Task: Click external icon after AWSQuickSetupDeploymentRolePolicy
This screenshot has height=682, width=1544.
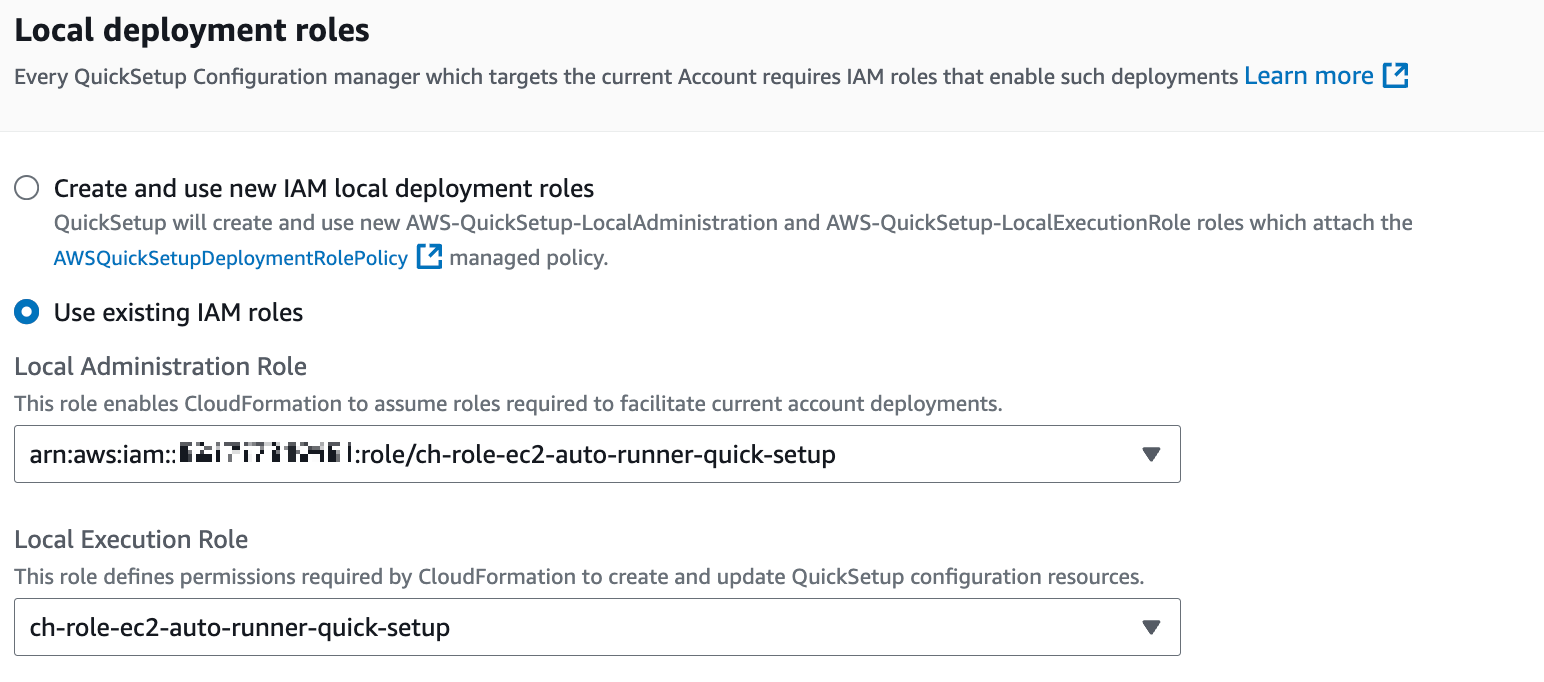Action: (429, 258)
